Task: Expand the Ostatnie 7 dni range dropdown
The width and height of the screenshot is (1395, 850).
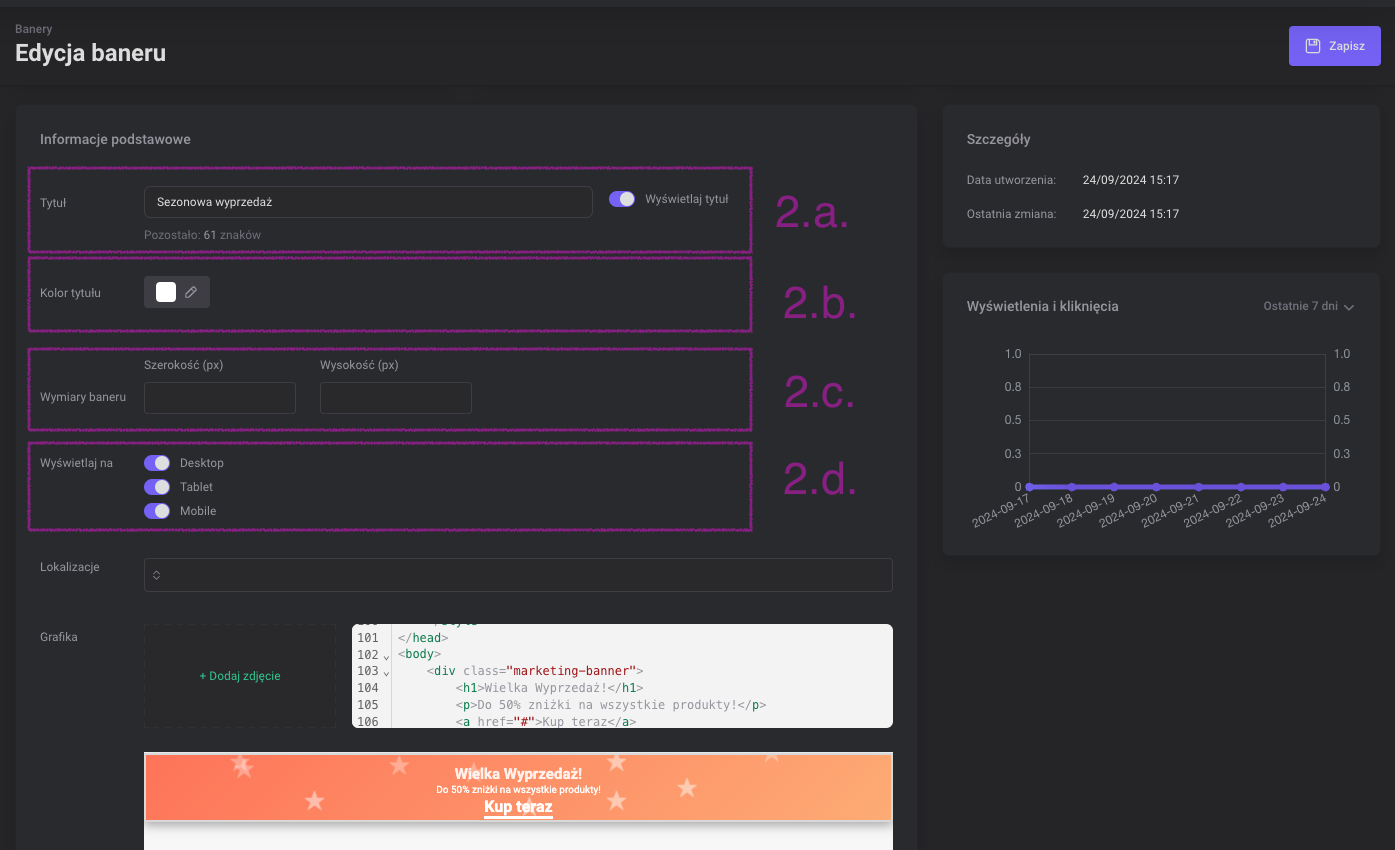Action: tap(1308, 307)
